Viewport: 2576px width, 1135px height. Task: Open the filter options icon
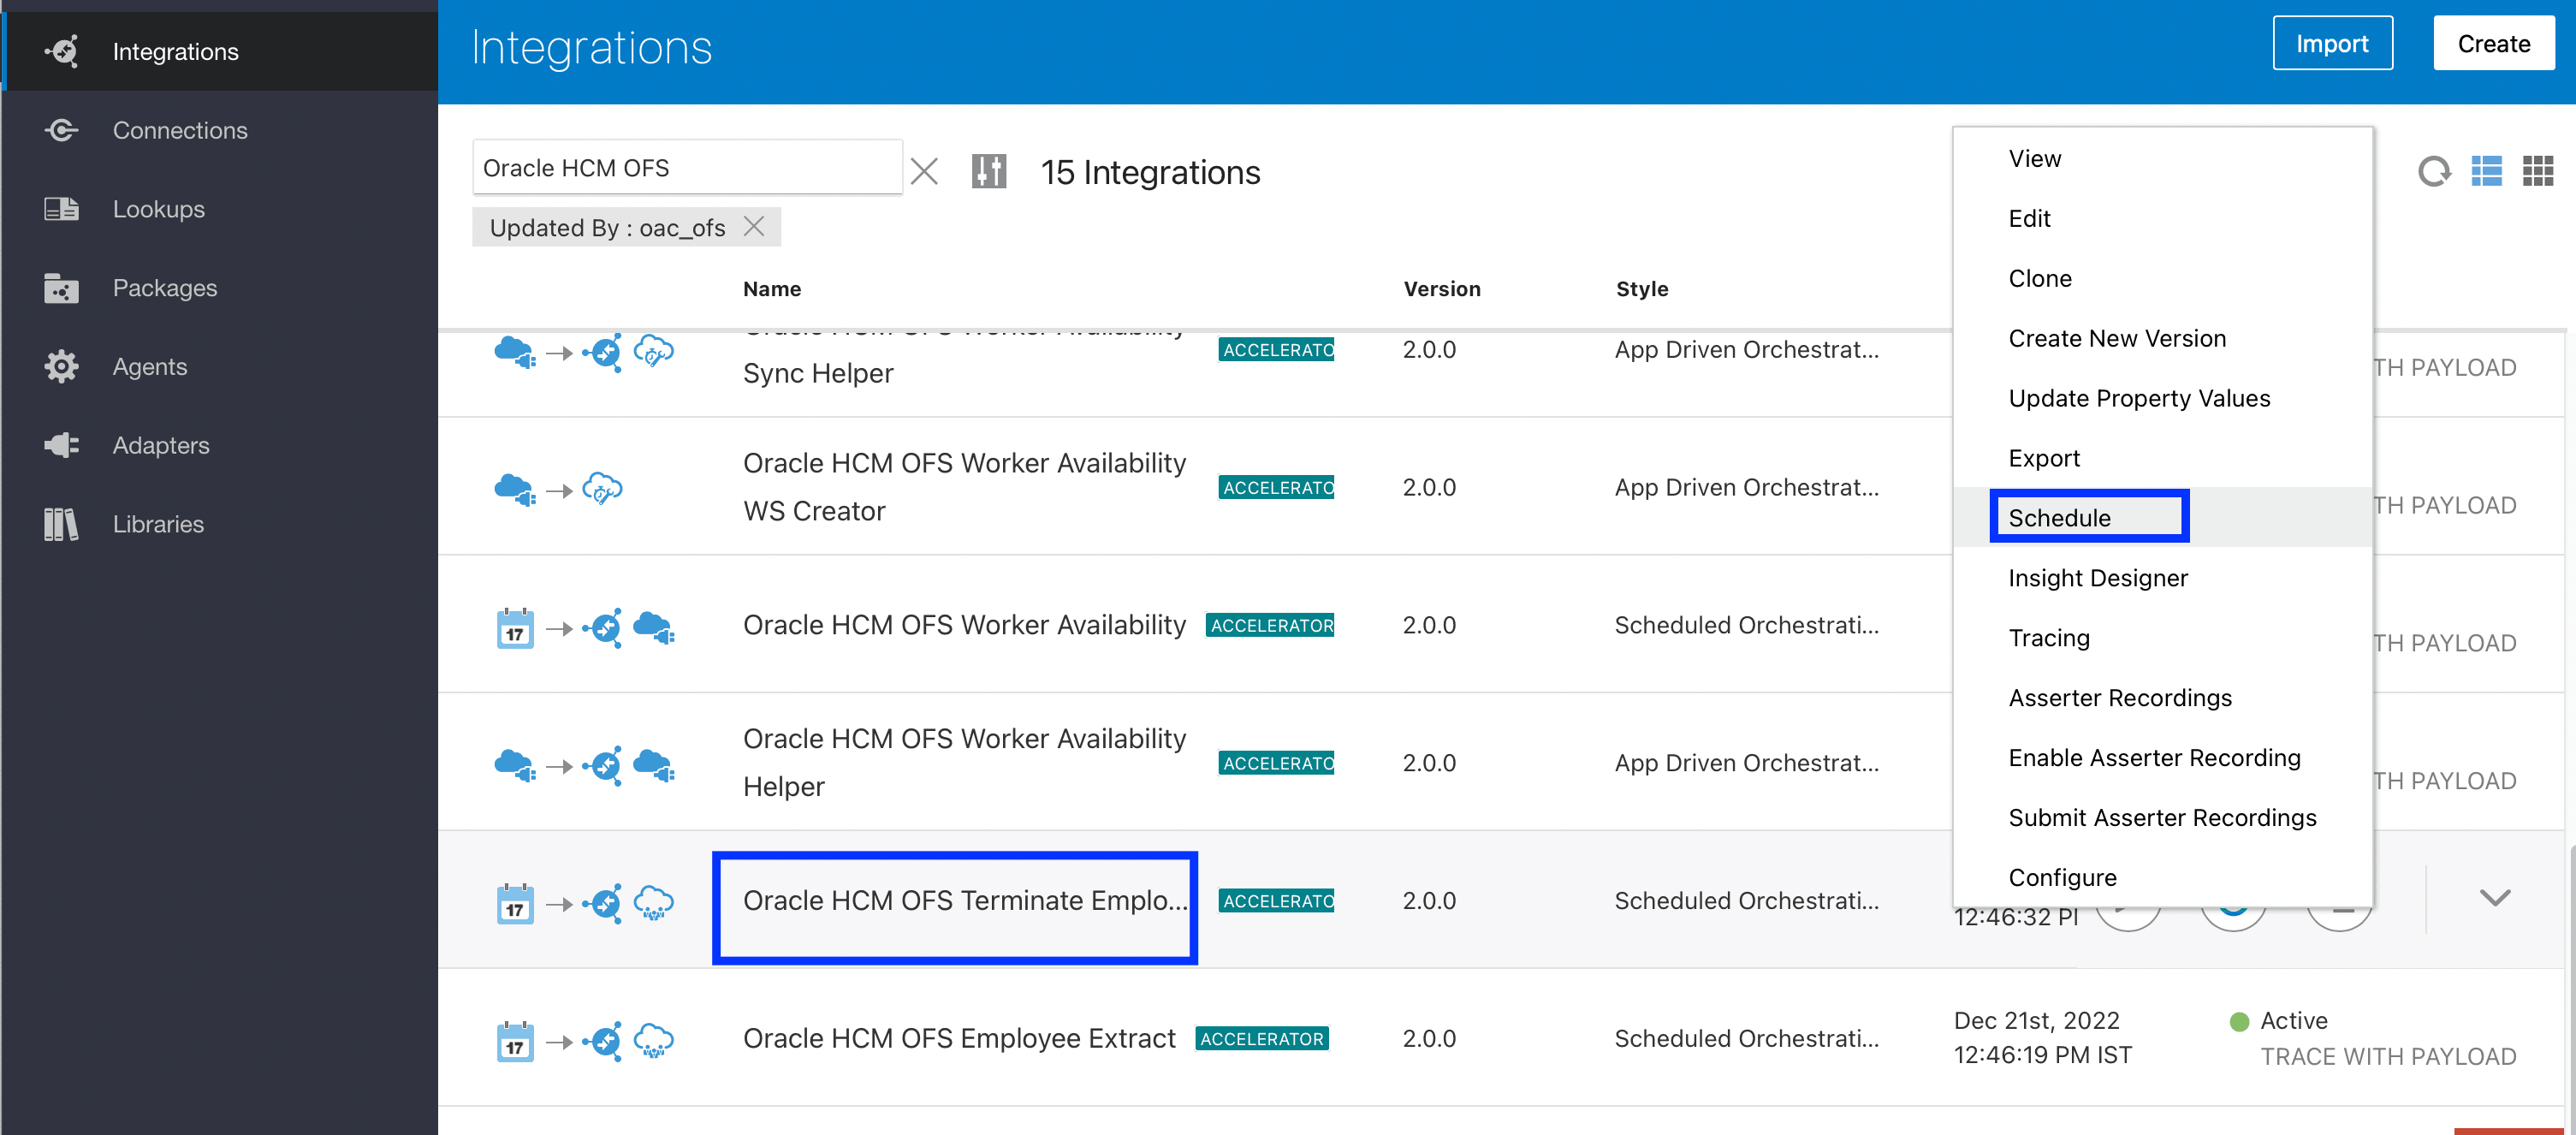(x=988, y=171)
